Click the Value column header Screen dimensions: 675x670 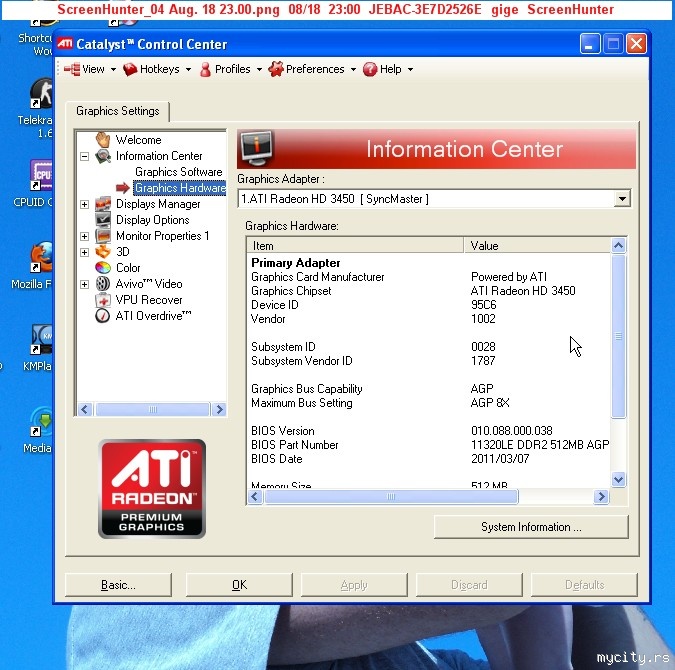coord(537,245)
